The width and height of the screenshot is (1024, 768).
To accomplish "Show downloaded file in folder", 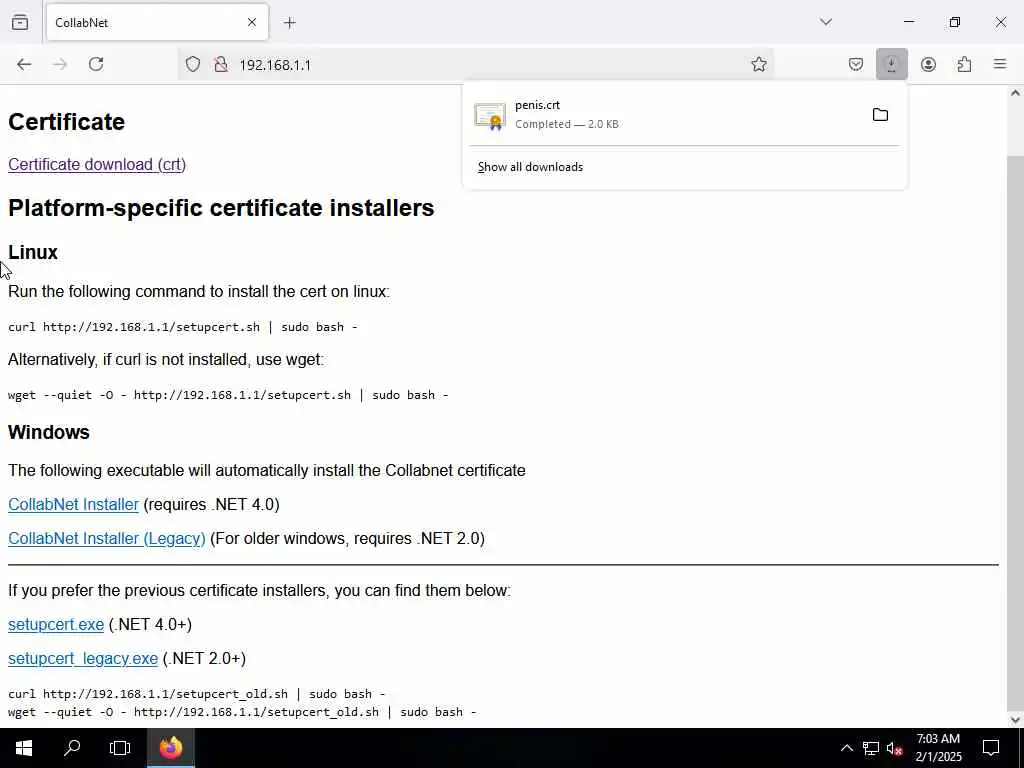I will 880,115.
